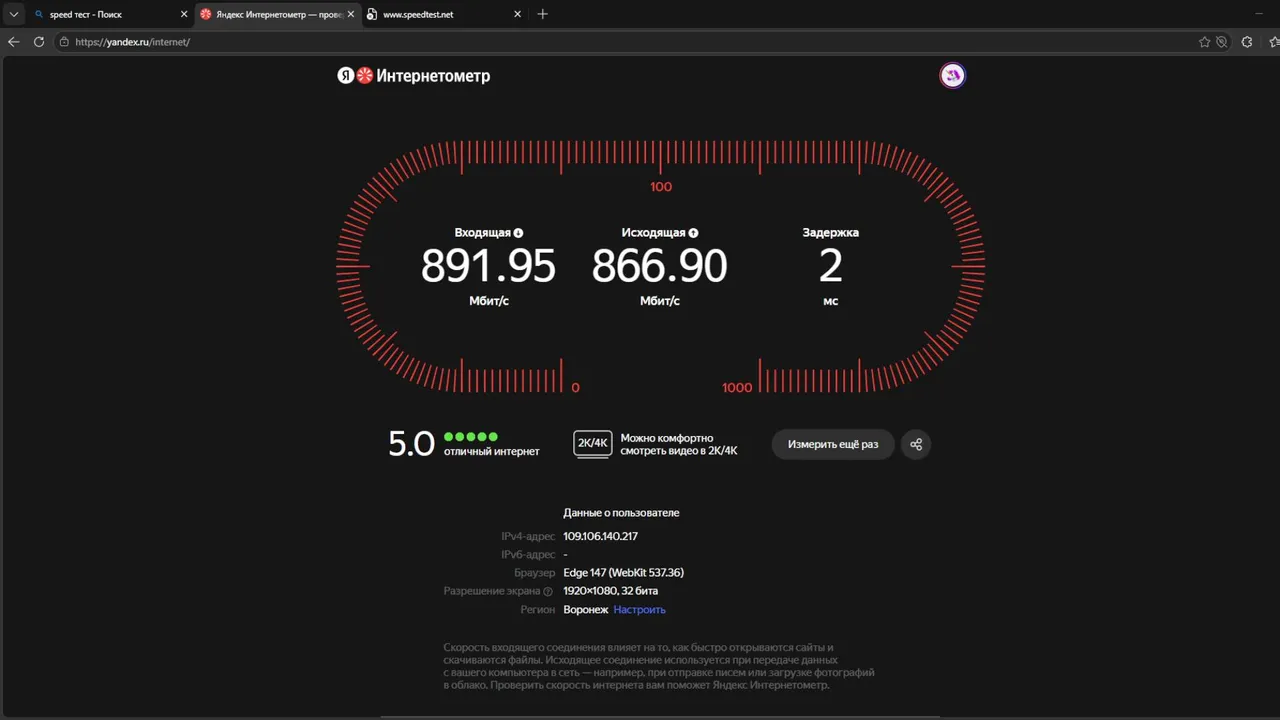Open the tab search dropdown arrow
This screenshot has width=1280, height=720.
click(14, 14)
